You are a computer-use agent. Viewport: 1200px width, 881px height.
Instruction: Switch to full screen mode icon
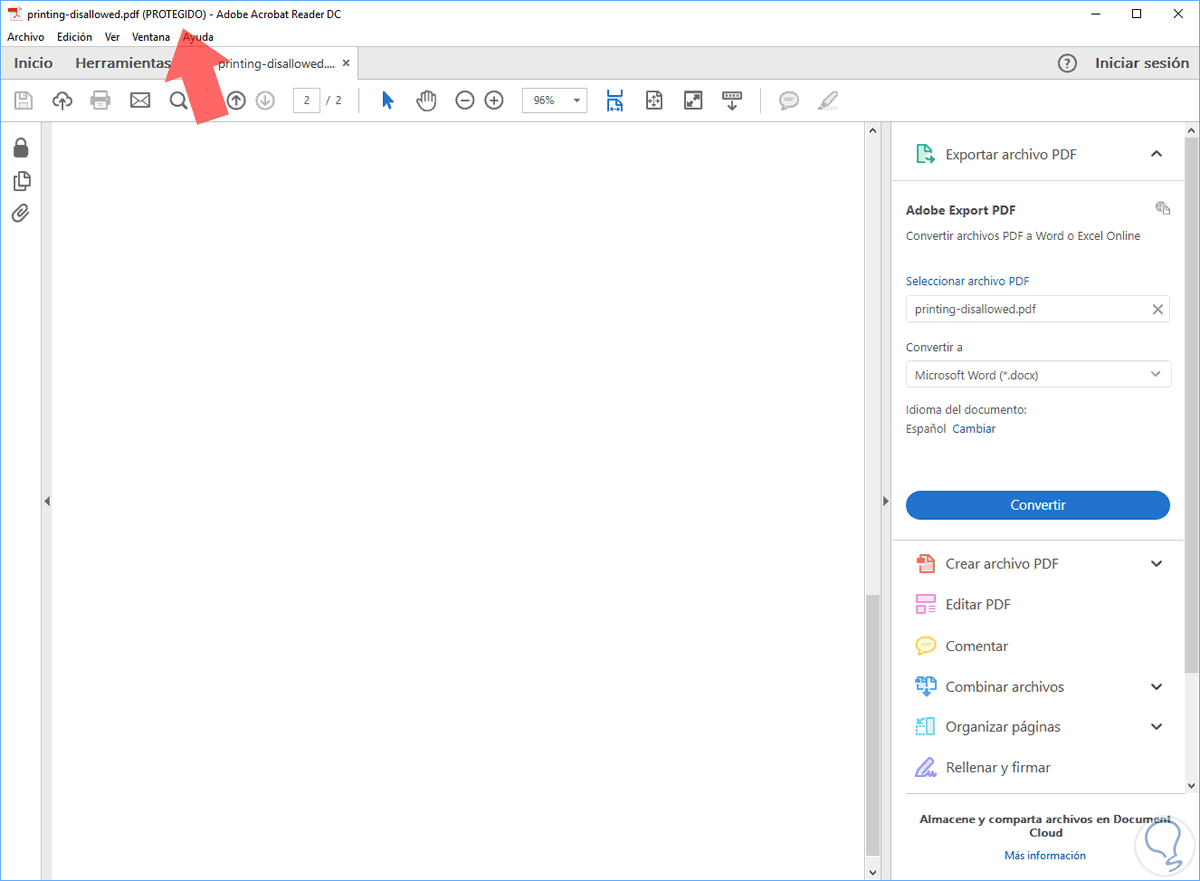tap(693, 101)
